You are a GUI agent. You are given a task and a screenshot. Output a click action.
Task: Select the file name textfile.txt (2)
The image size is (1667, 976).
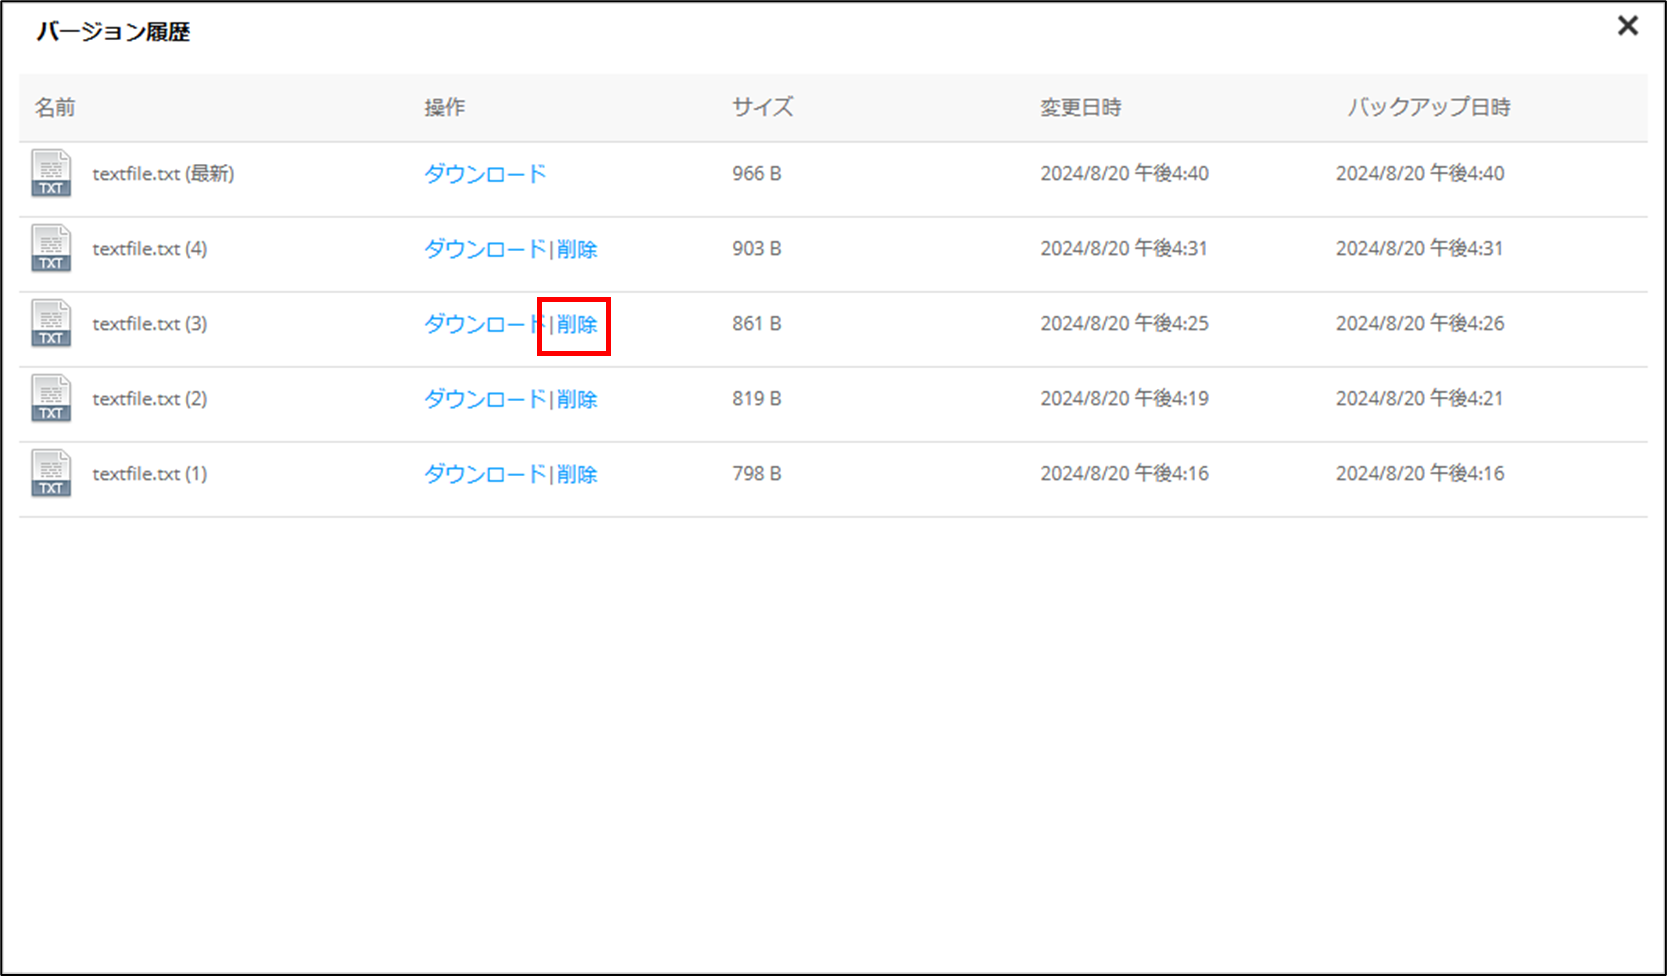pyautogui.click(x=150, y=398)
